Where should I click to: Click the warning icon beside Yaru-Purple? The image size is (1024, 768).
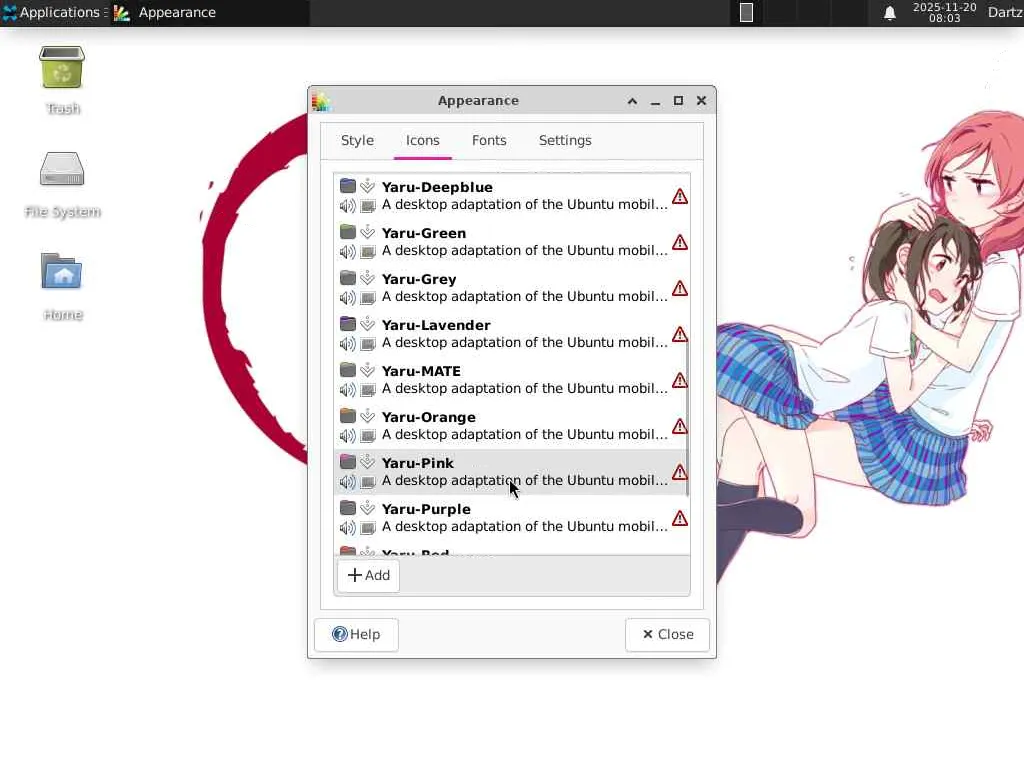pos(680,519)
